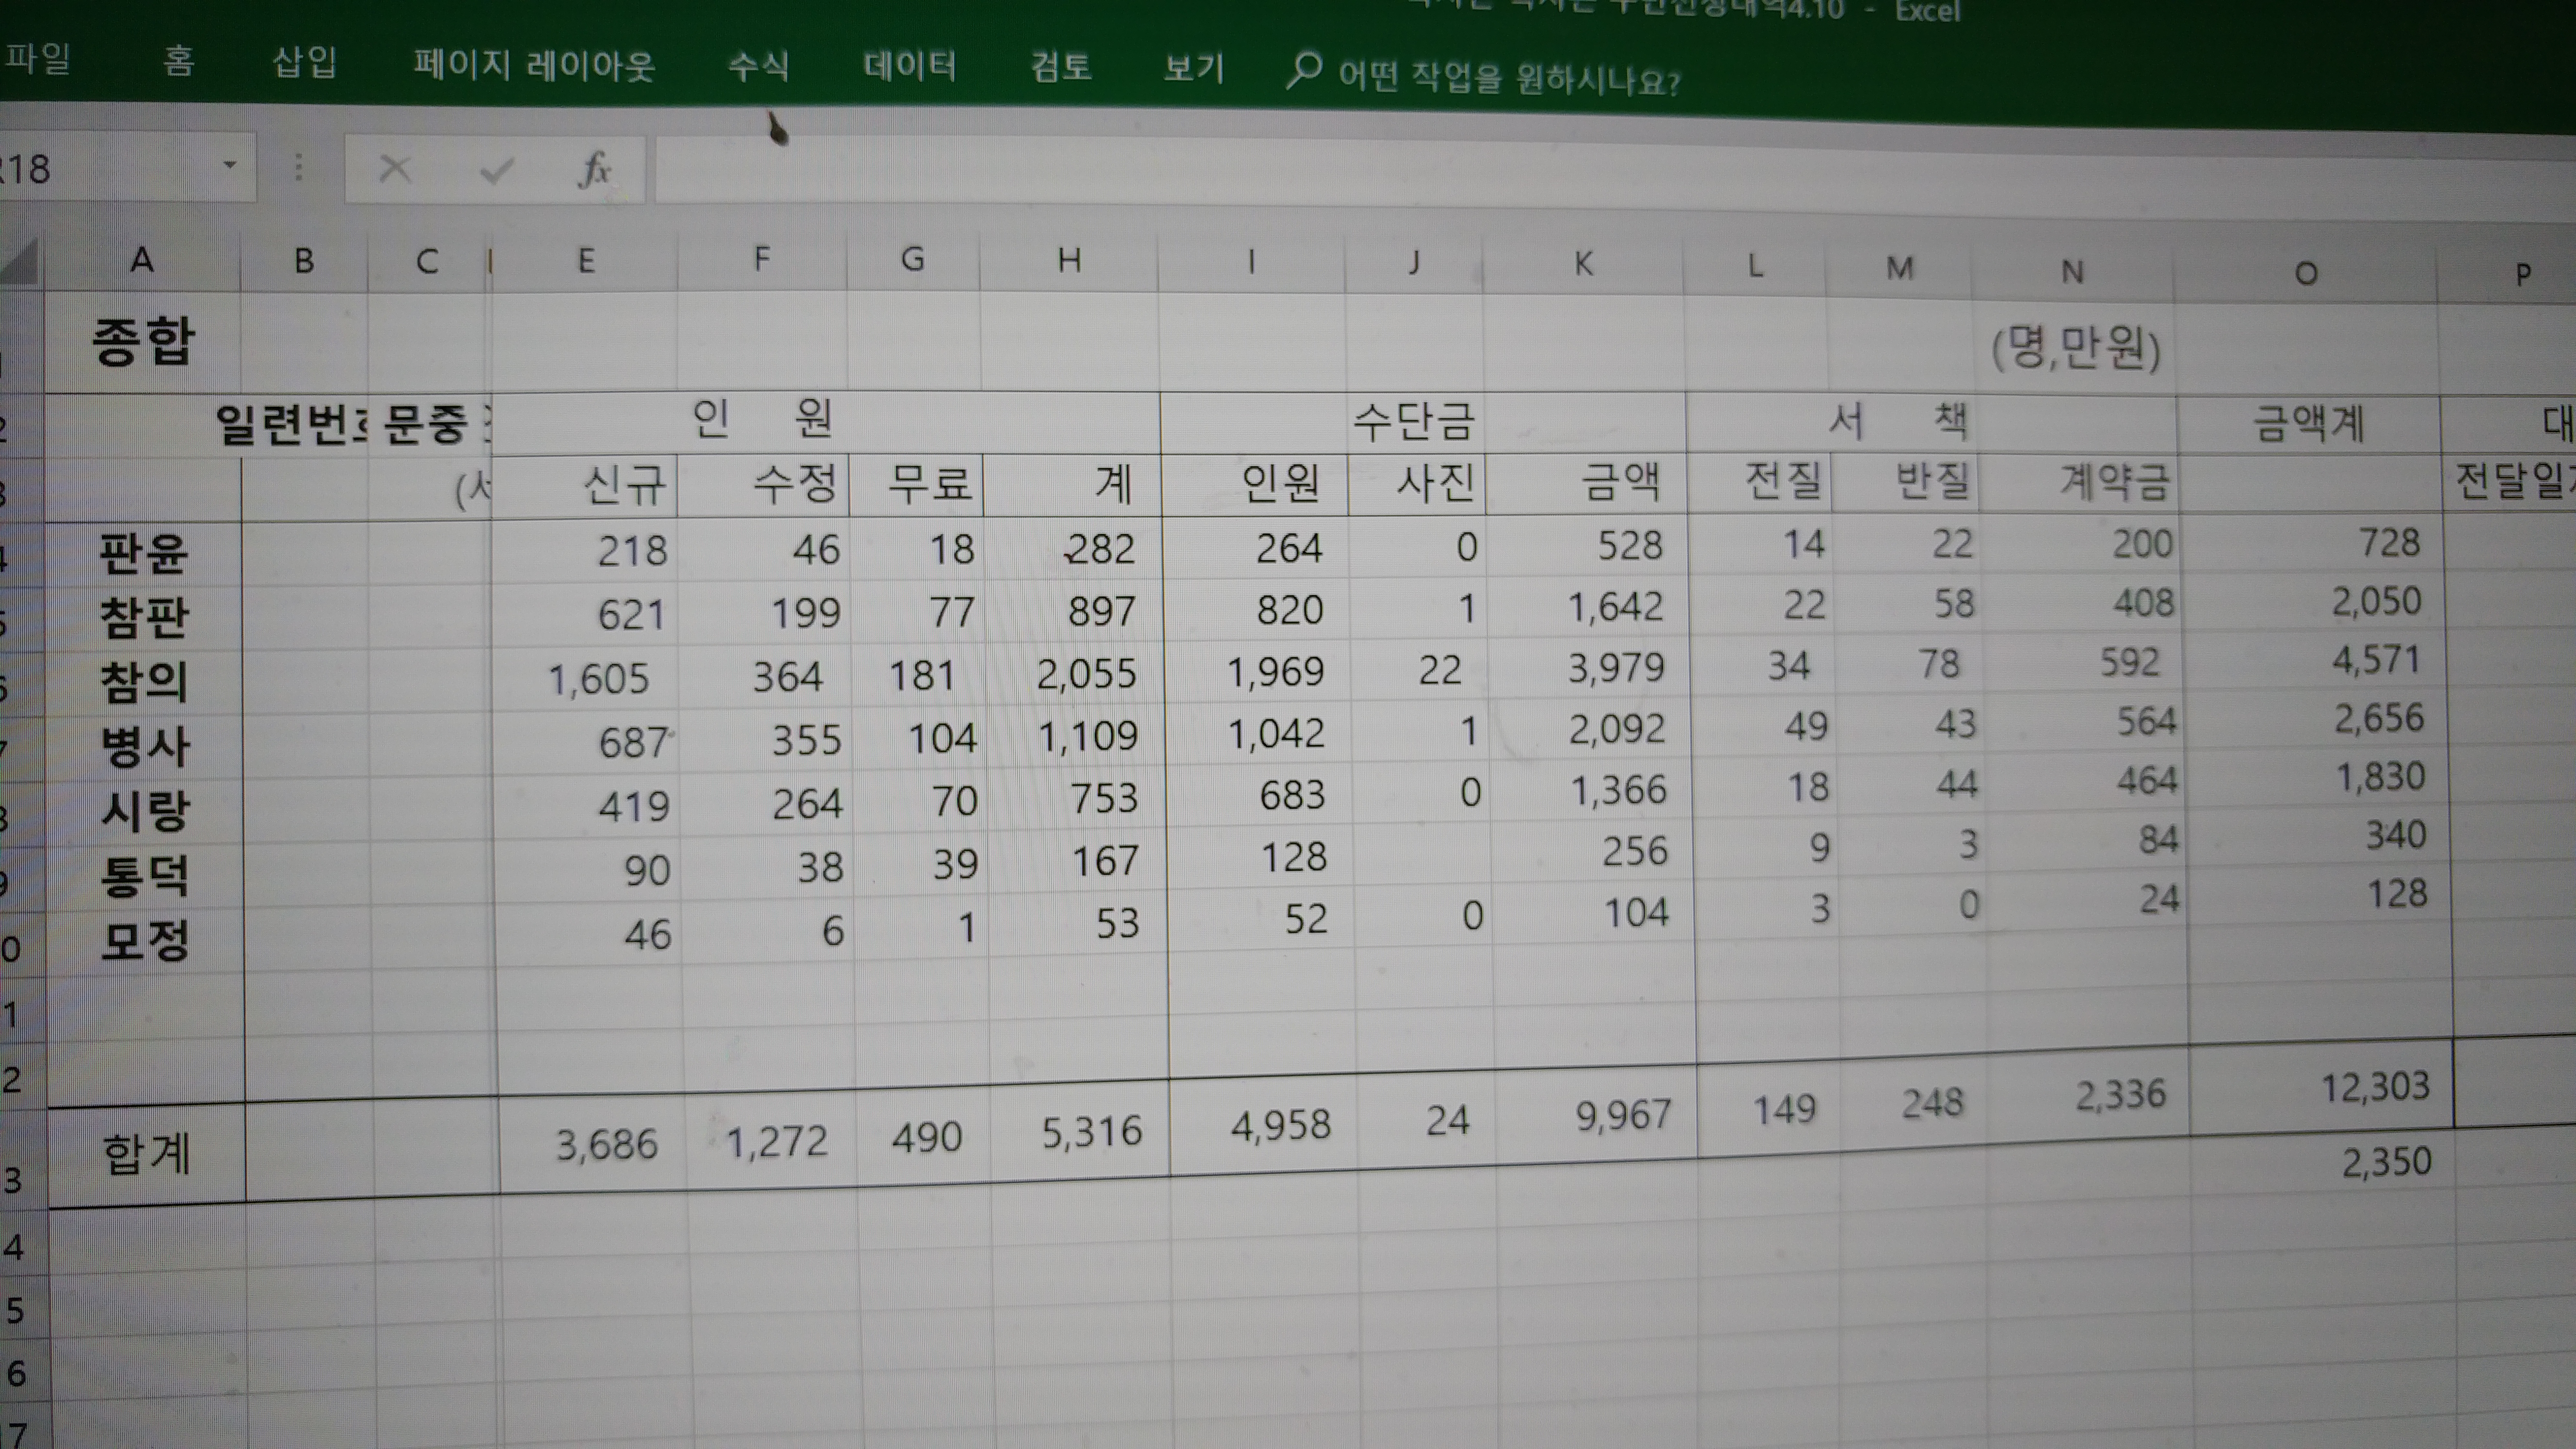Select column A header
2576x1449 pixels.
[142, 260]
